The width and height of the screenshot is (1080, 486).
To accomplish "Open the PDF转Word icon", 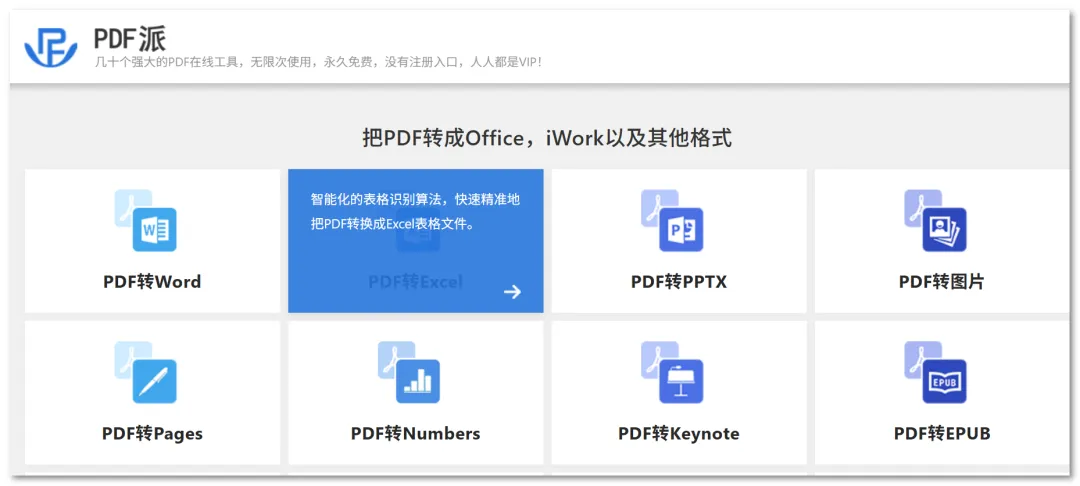I will click(145, 220).
